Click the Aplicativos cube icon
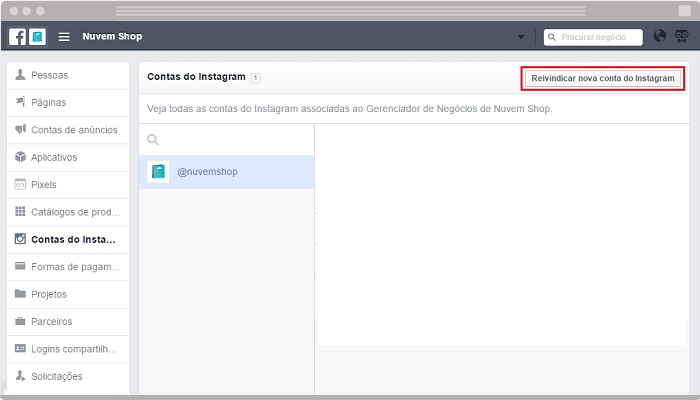This screenshot has height=400, width=700. click(20, 157)
